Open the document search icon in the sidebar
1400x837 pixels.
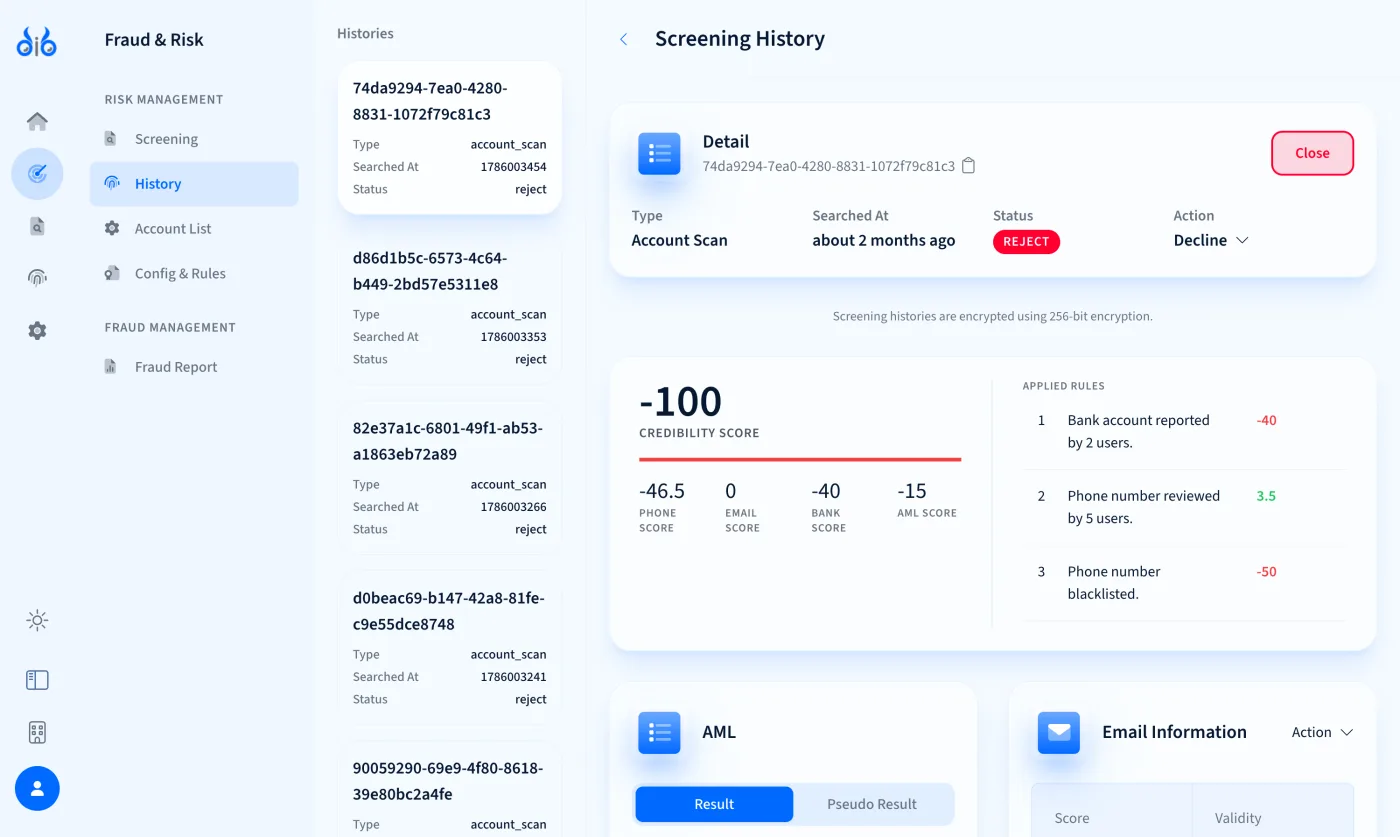[x=37, y=226]
